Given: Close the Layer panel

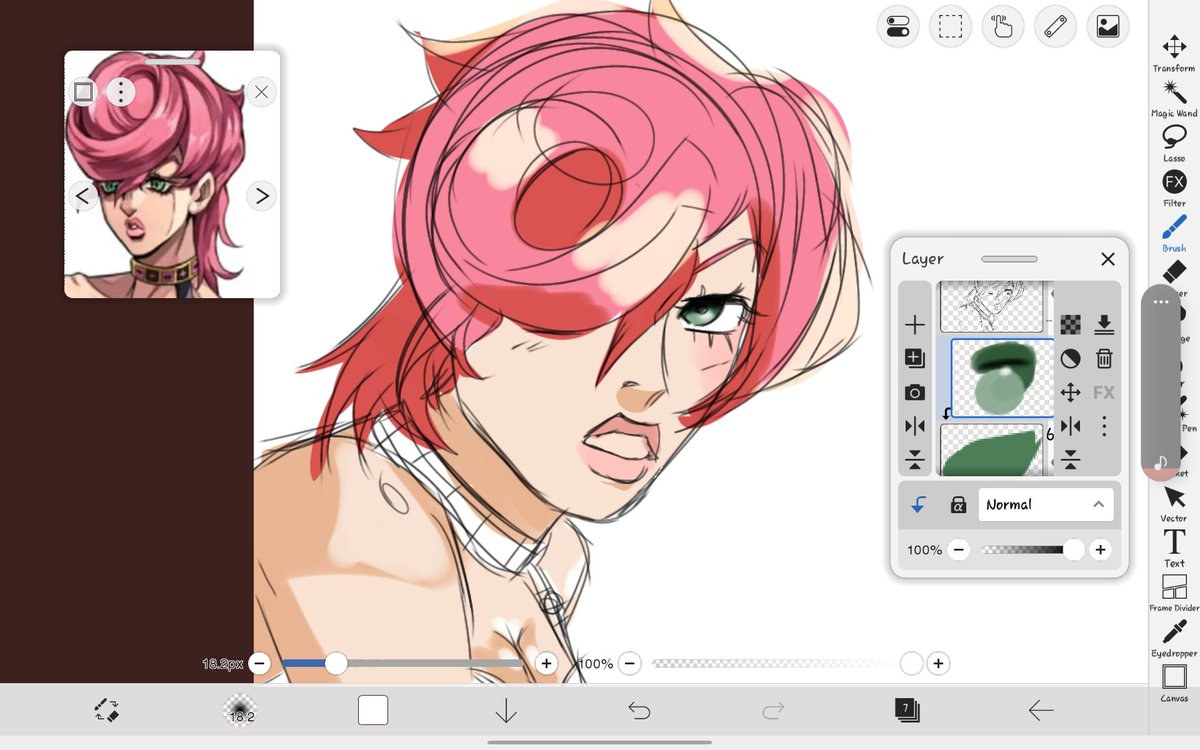Looking at the screenshot, I should [1108, 259].
